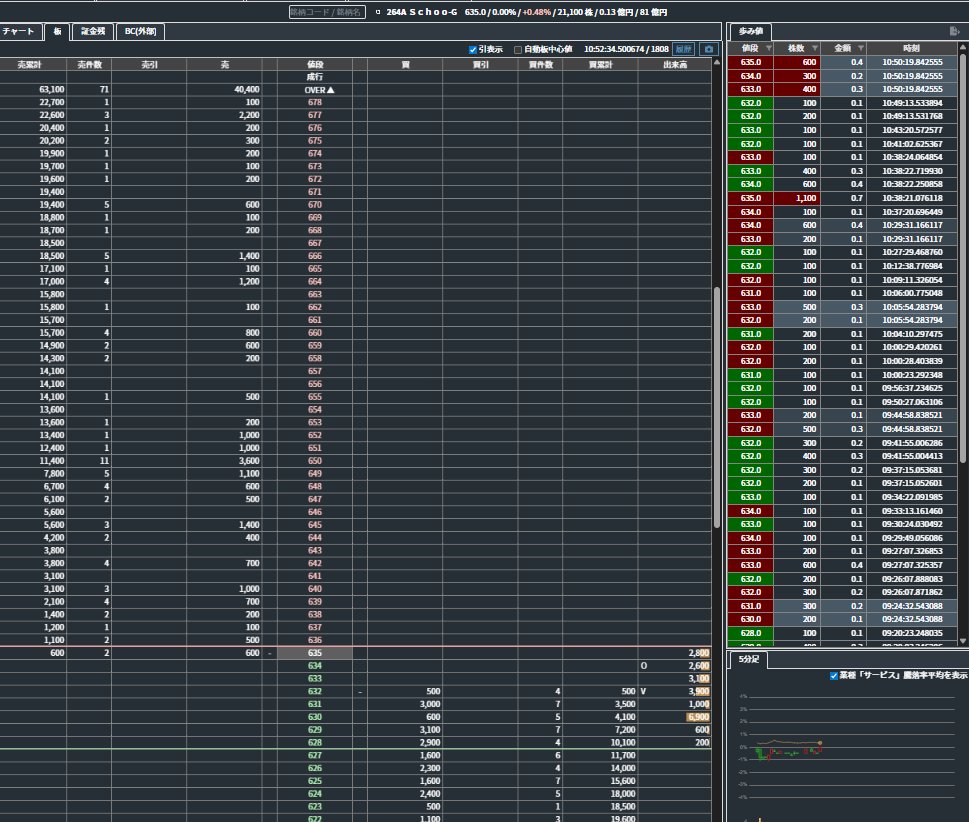Click the 売累計 column header

click(x=29, y=64)
